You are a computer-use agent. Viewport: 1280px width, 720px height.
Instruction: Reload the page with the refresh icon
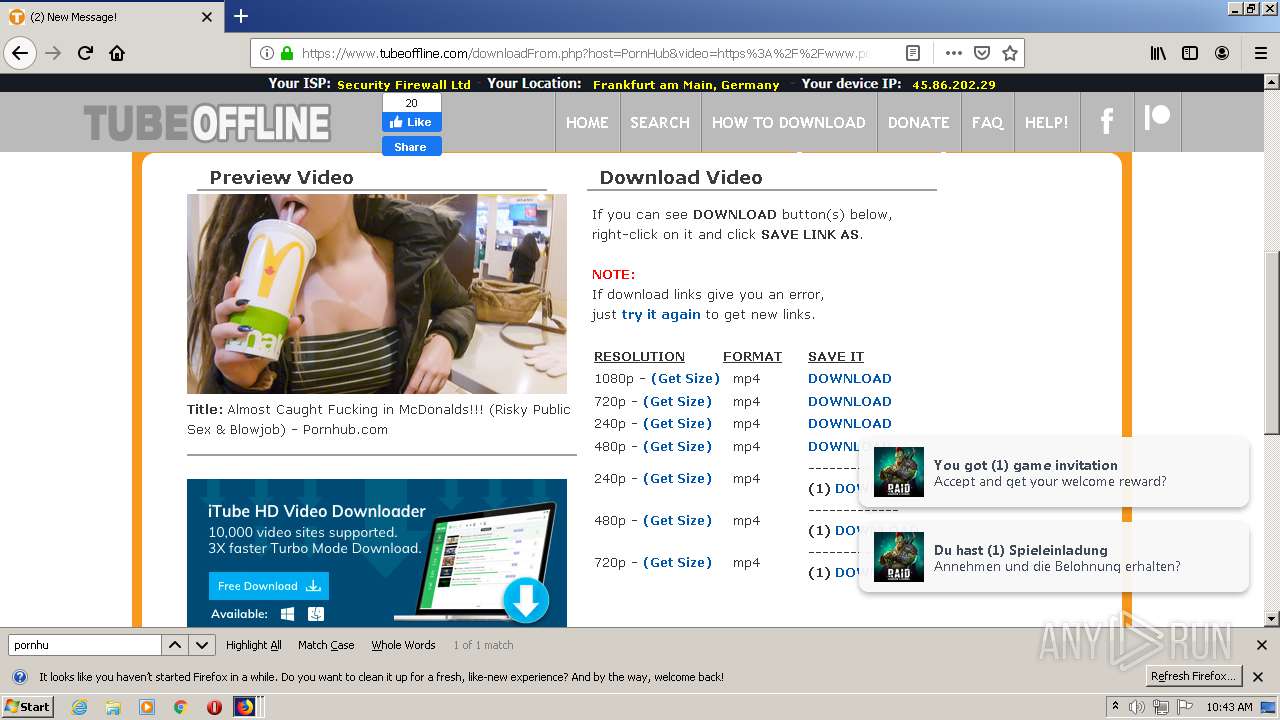85,53
